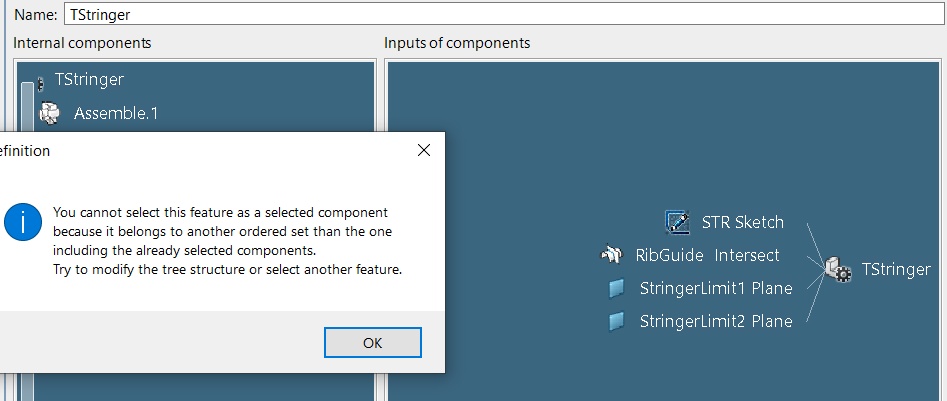Click the blue information icon in dialog
This screenshot has height=401, width=947.
click(23, 222)
